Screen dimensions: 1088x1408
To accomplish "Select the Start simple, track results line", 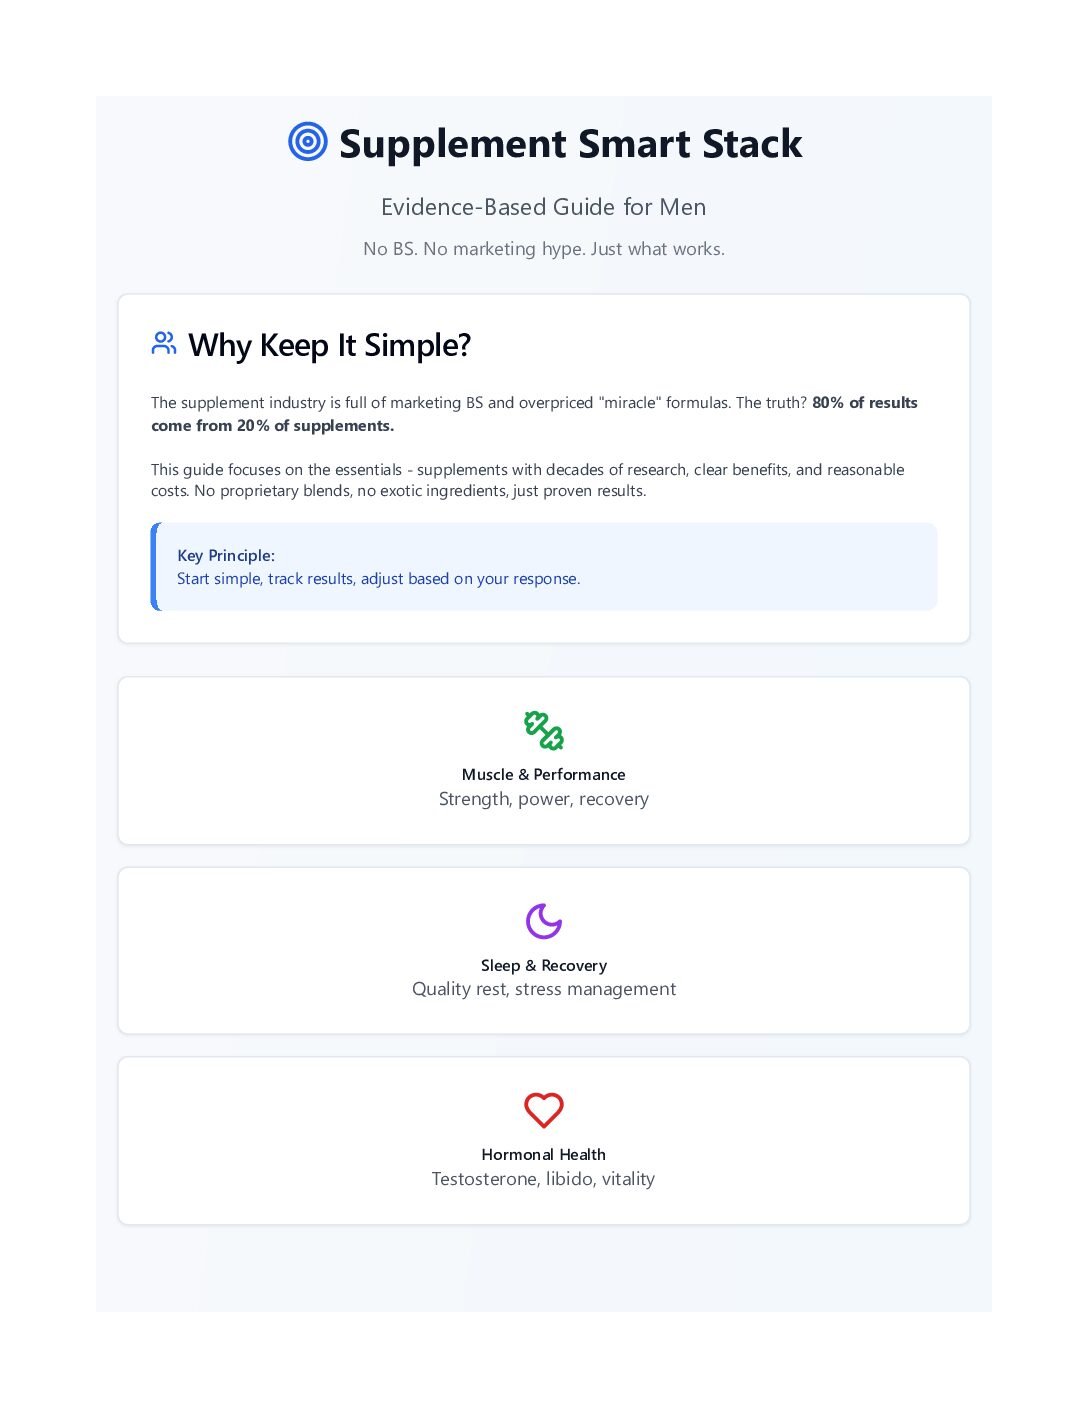I will click(x=379, y=579).
